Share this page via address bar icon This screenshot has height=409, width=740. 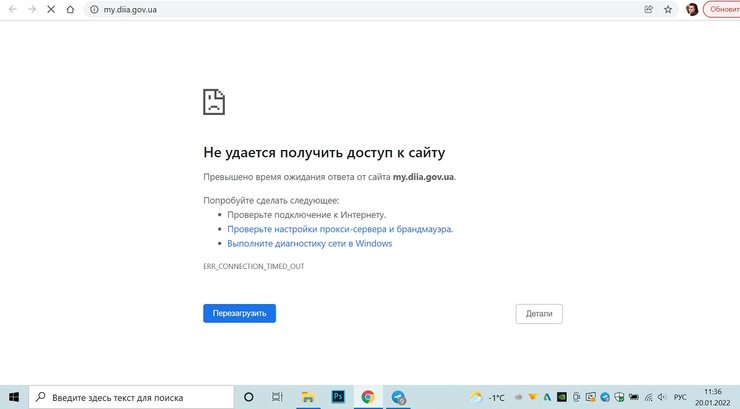coord(648,9)
